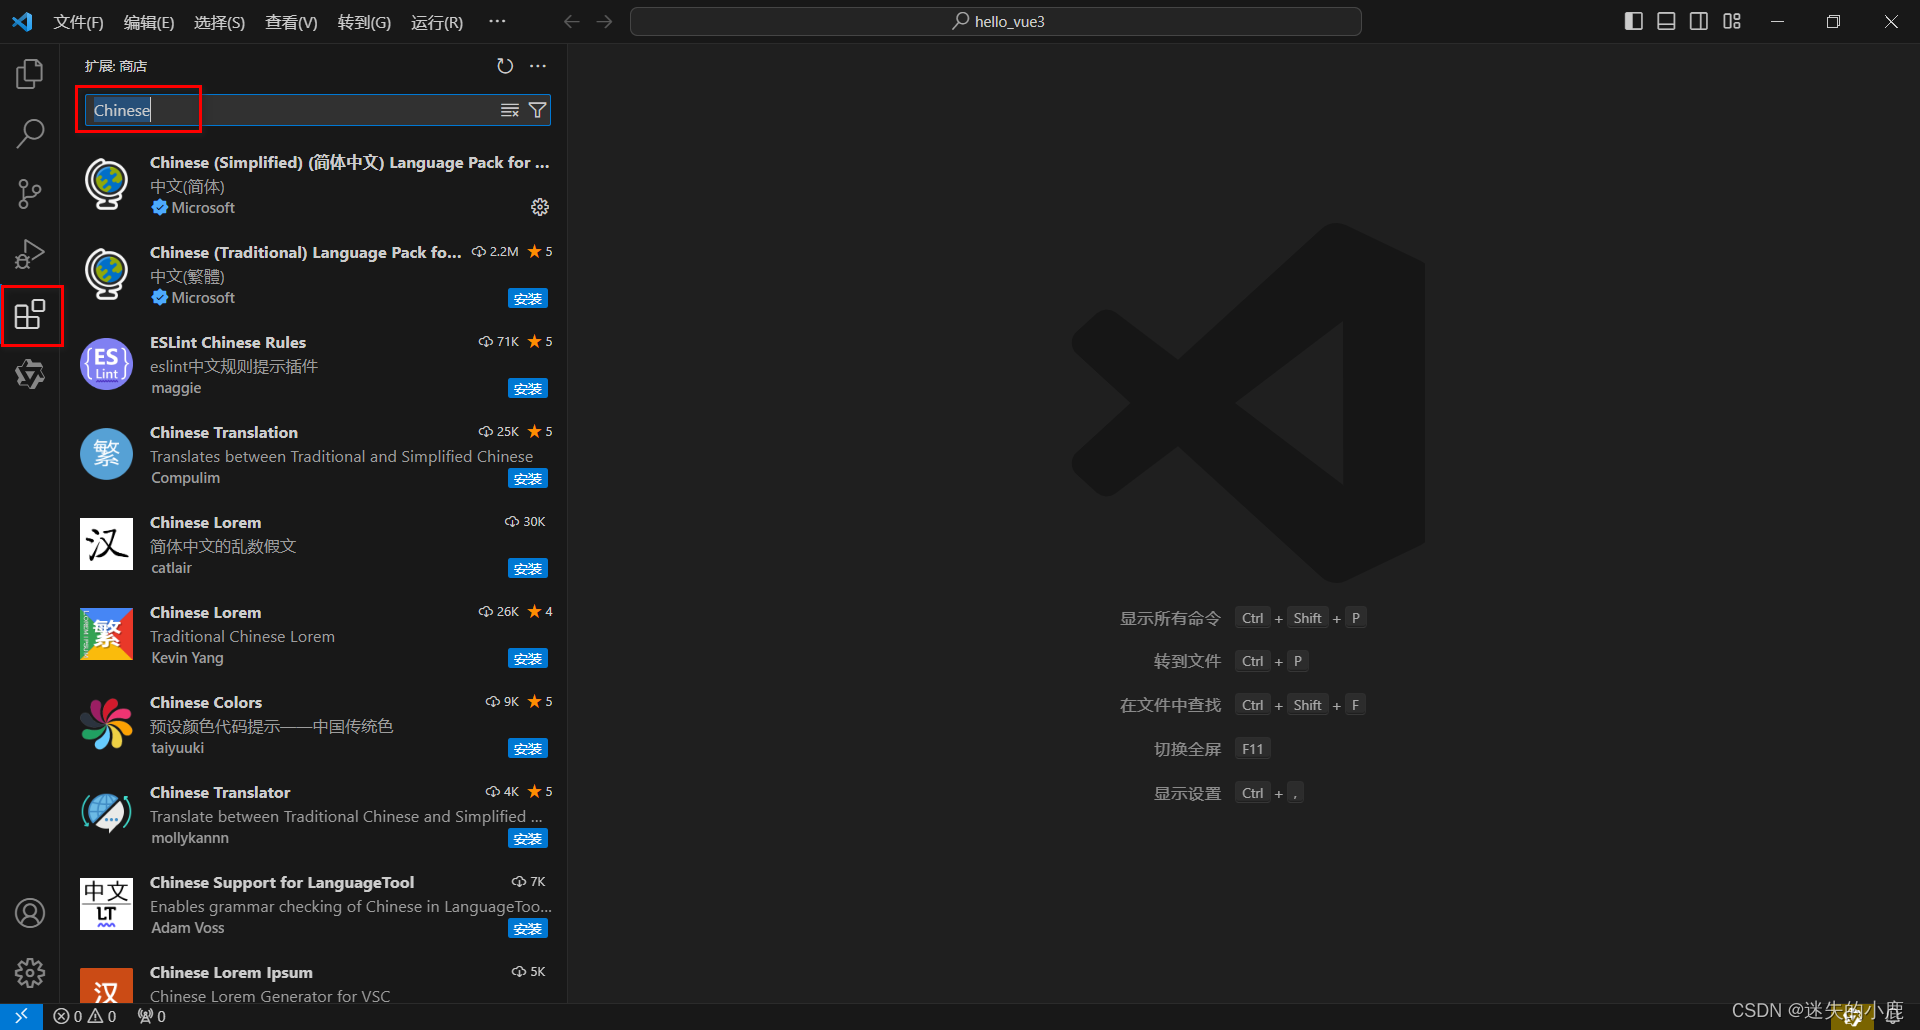
Task: Click the Chinese Support LanguageTool icon
Action: click(106, 904)
